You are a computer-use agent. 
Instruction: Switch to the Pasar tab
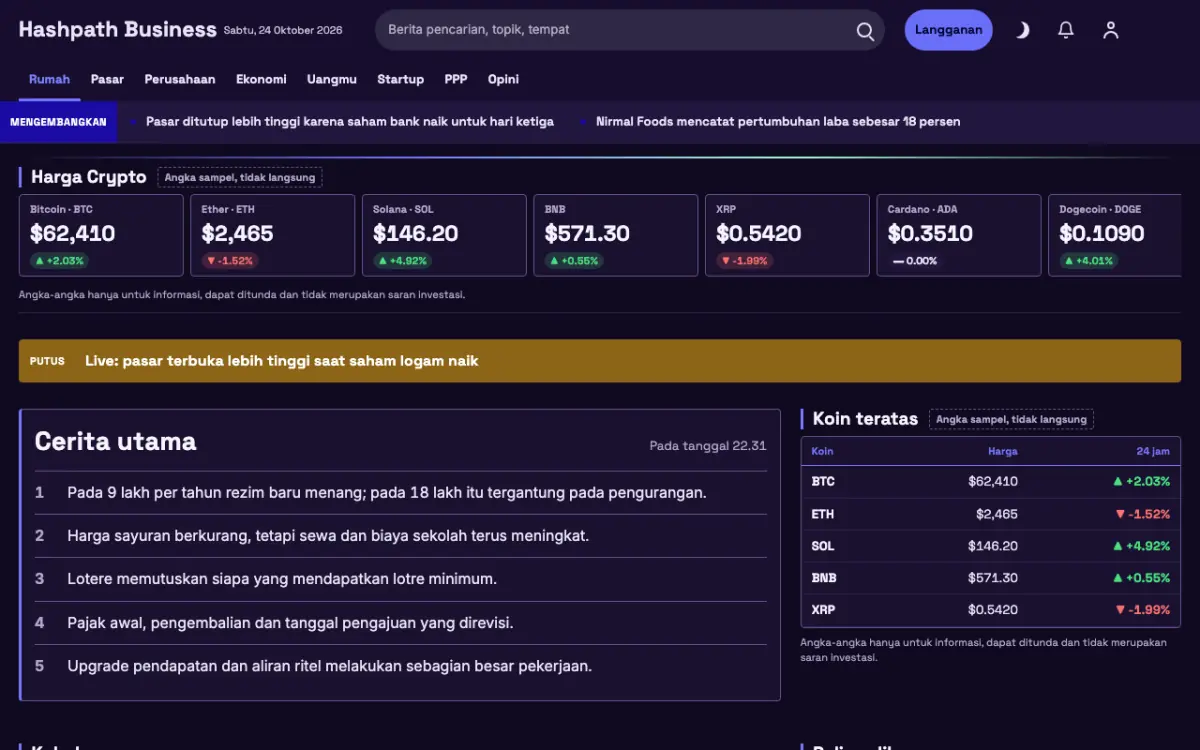(x=107, y=79)
